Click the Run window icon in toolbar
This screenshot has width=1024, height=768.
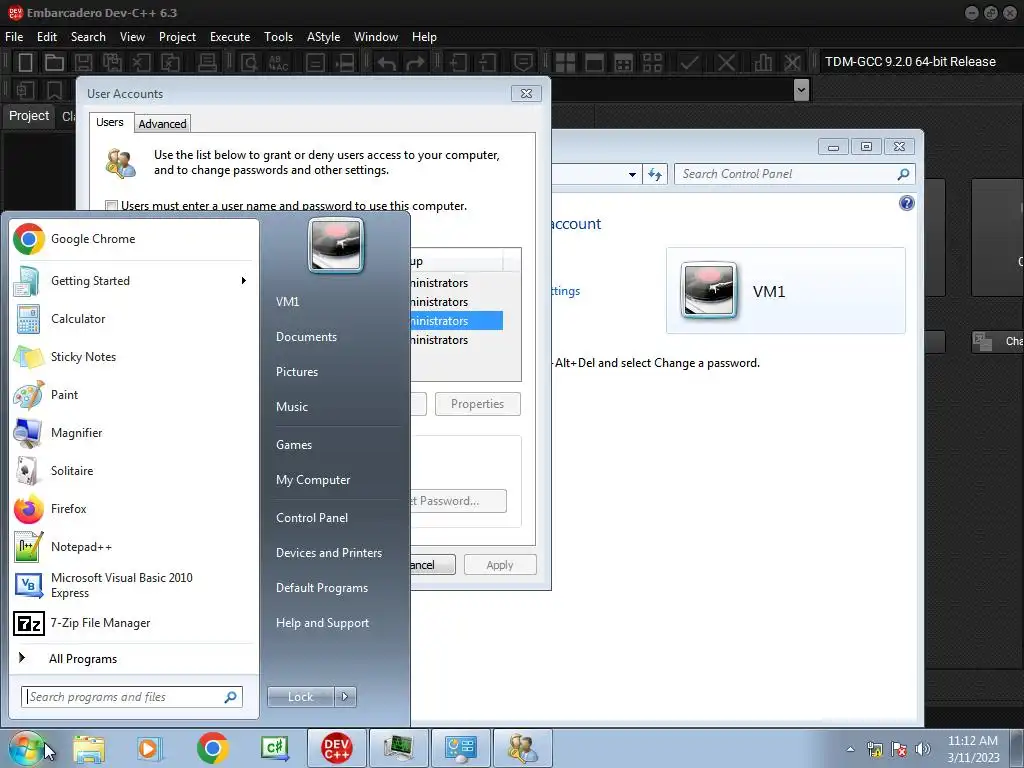[594, 63]
